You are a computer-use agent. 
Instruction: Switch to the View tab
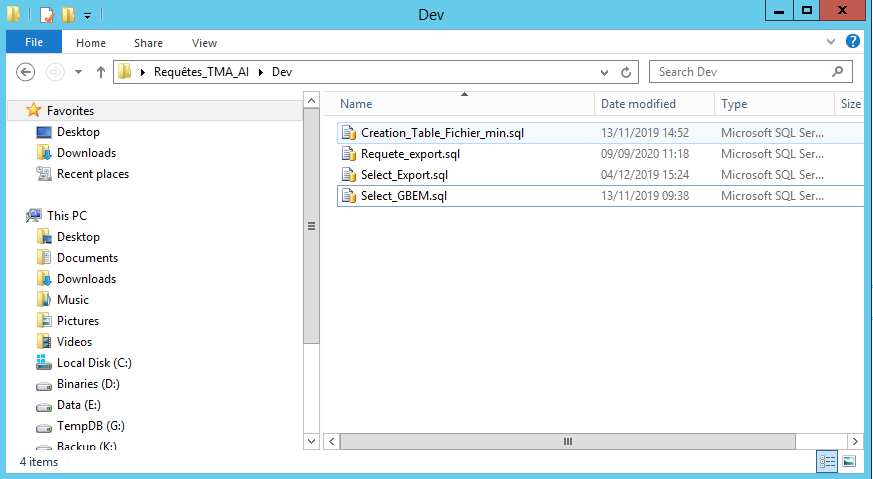coord(204,43)
